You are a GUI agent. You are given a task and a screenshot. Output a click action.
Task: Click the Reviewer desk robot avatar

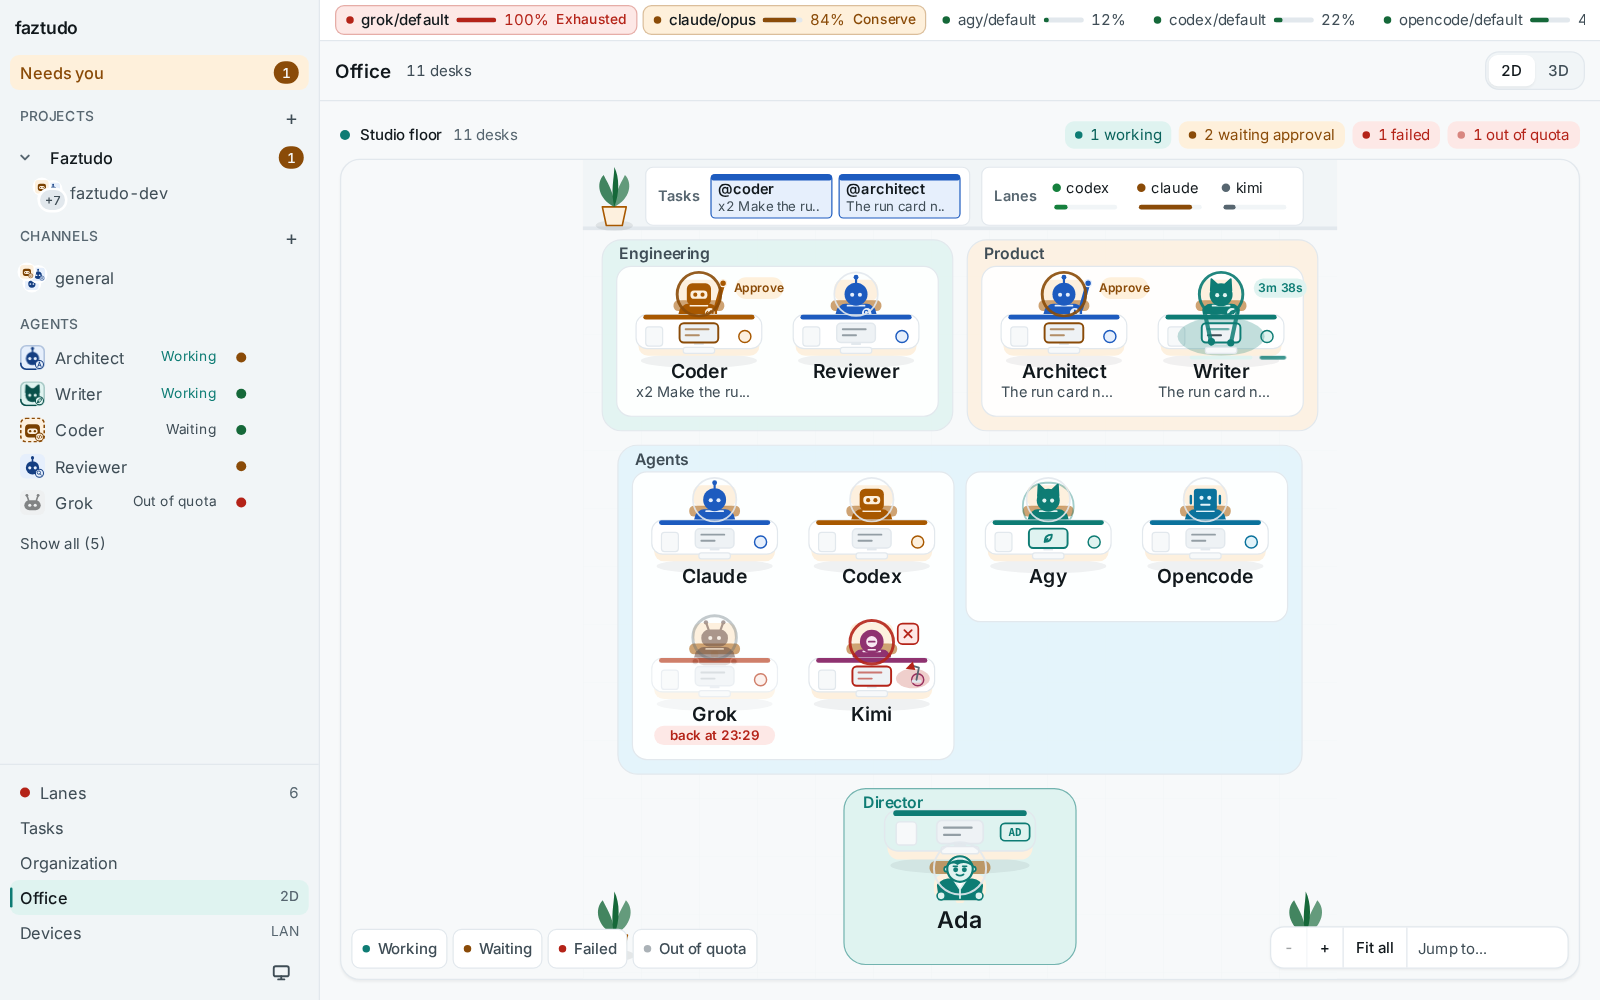point(856,295)
